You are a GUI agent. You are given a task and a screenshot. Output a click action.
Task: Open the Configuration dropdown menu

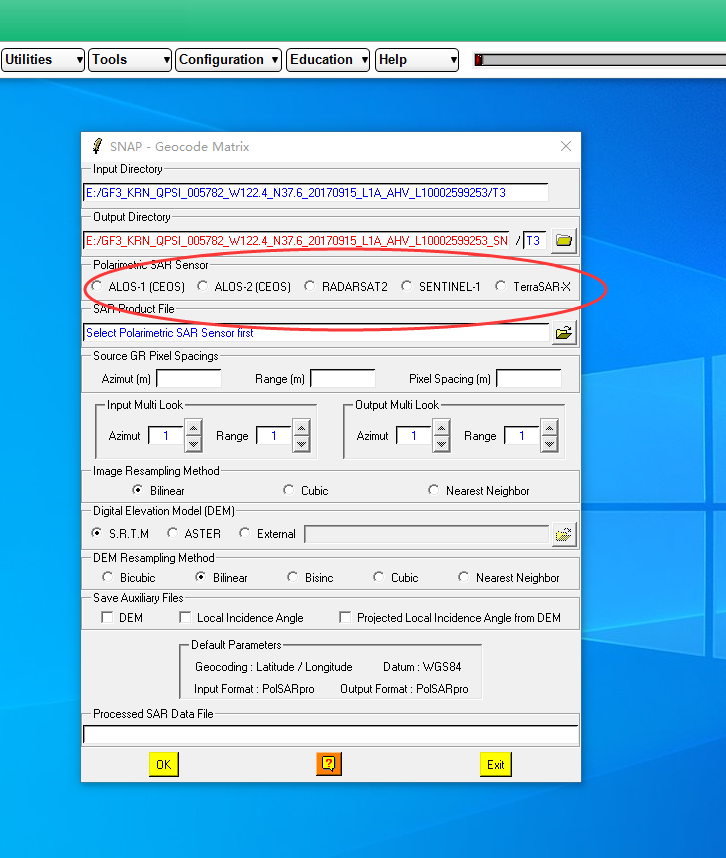coord(228,60)
